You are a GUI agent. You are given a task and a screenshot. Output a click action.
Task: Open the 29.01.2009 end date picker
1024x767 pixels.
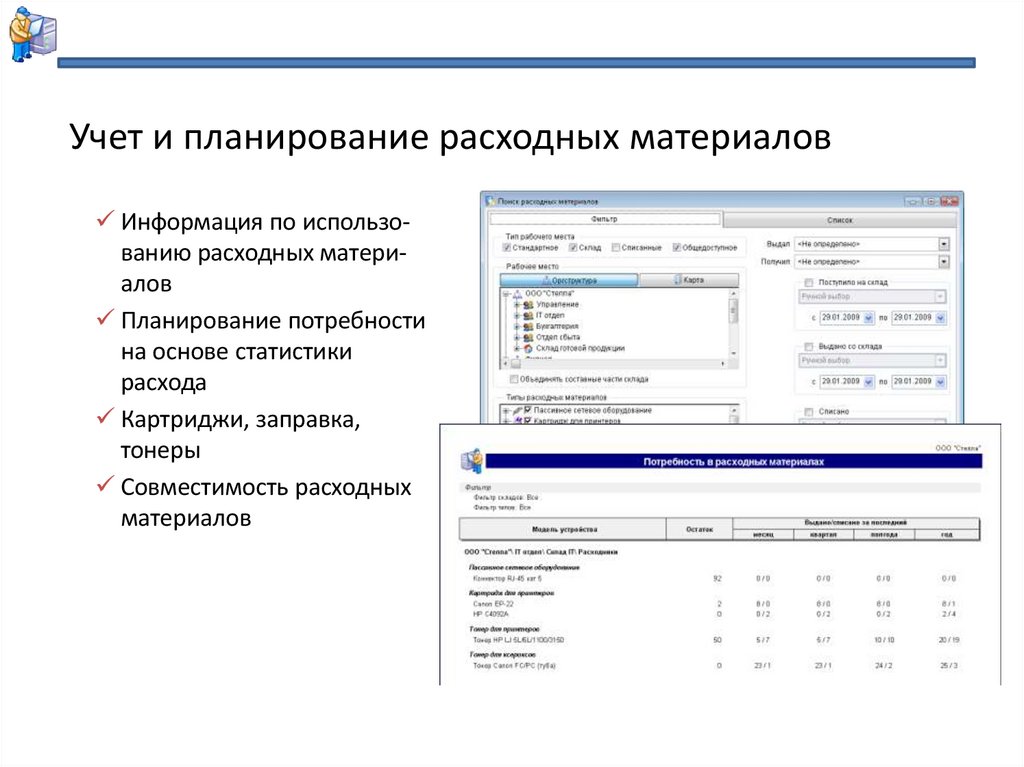click(940, 319)
